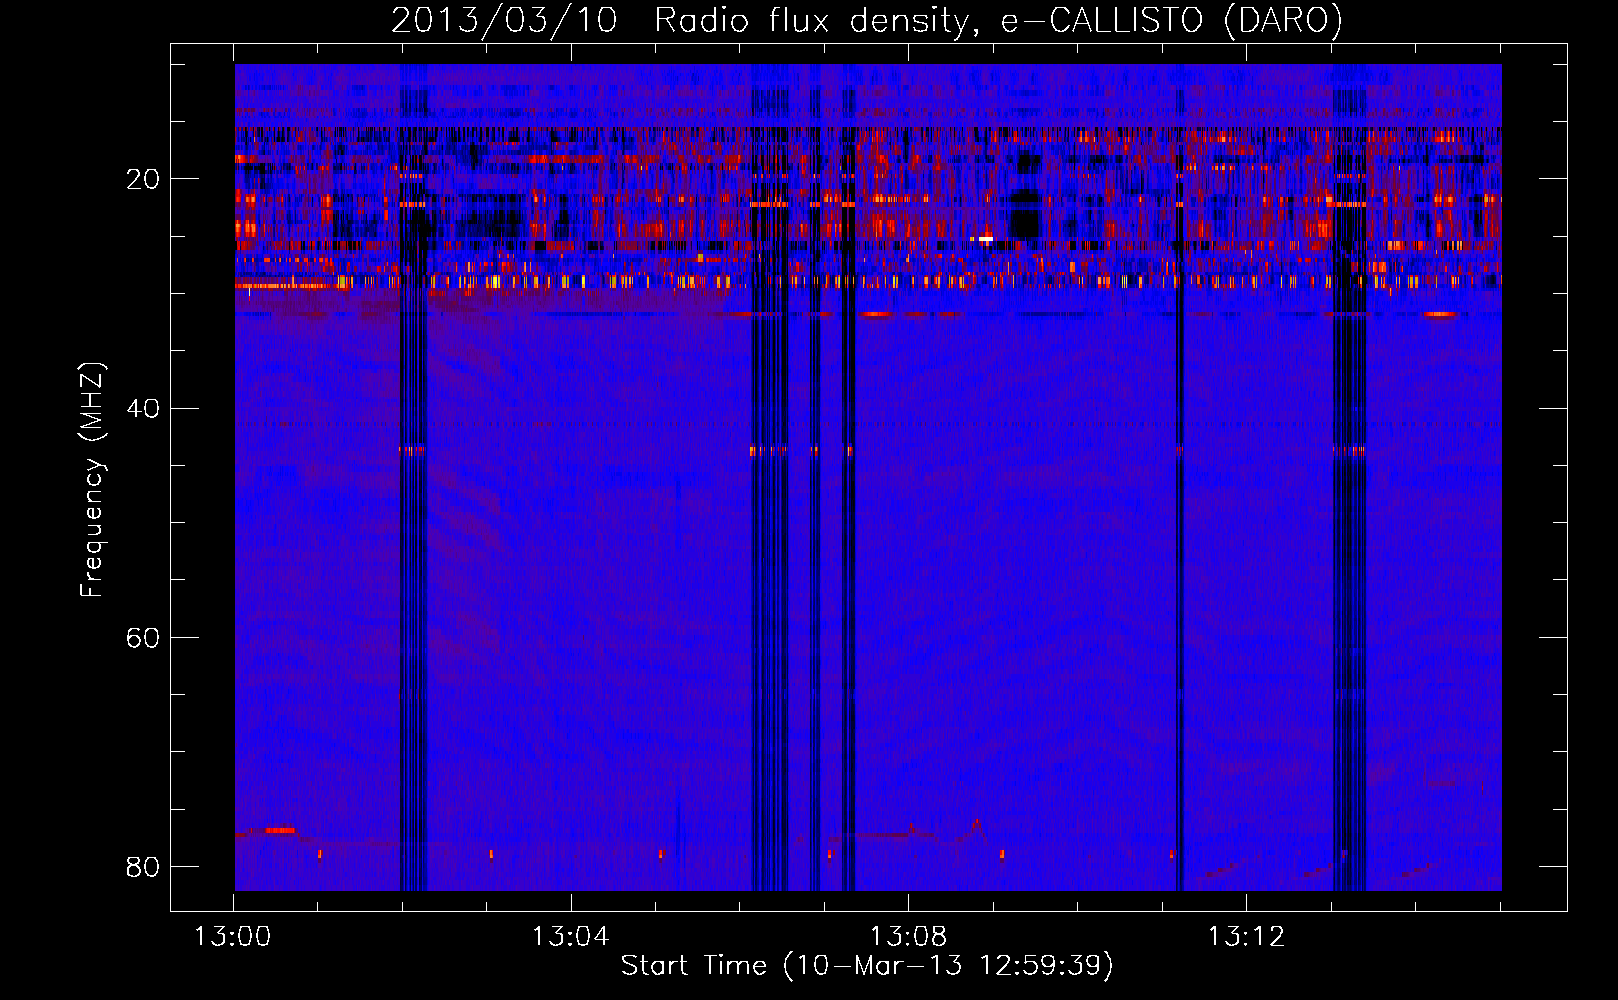Viewport: 1618px width, 1000px height.
Task: Click the "40" frequency tick label
Action: point(143,408)
